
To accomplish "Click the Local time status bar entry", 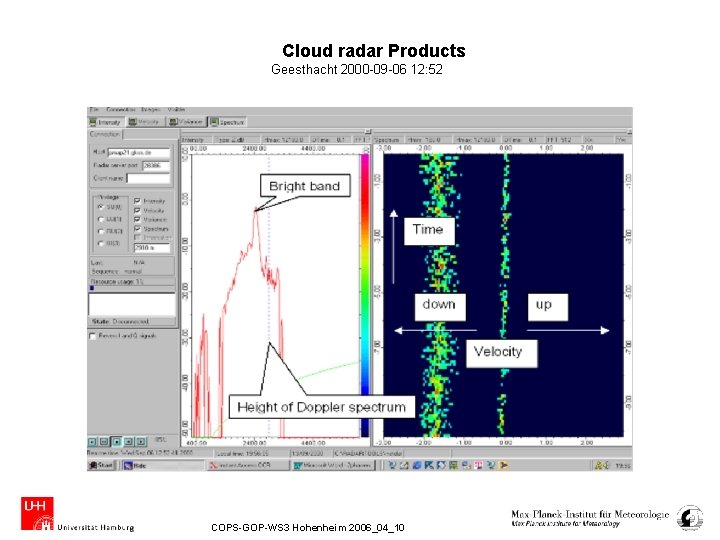I will (x=252, y=454).
